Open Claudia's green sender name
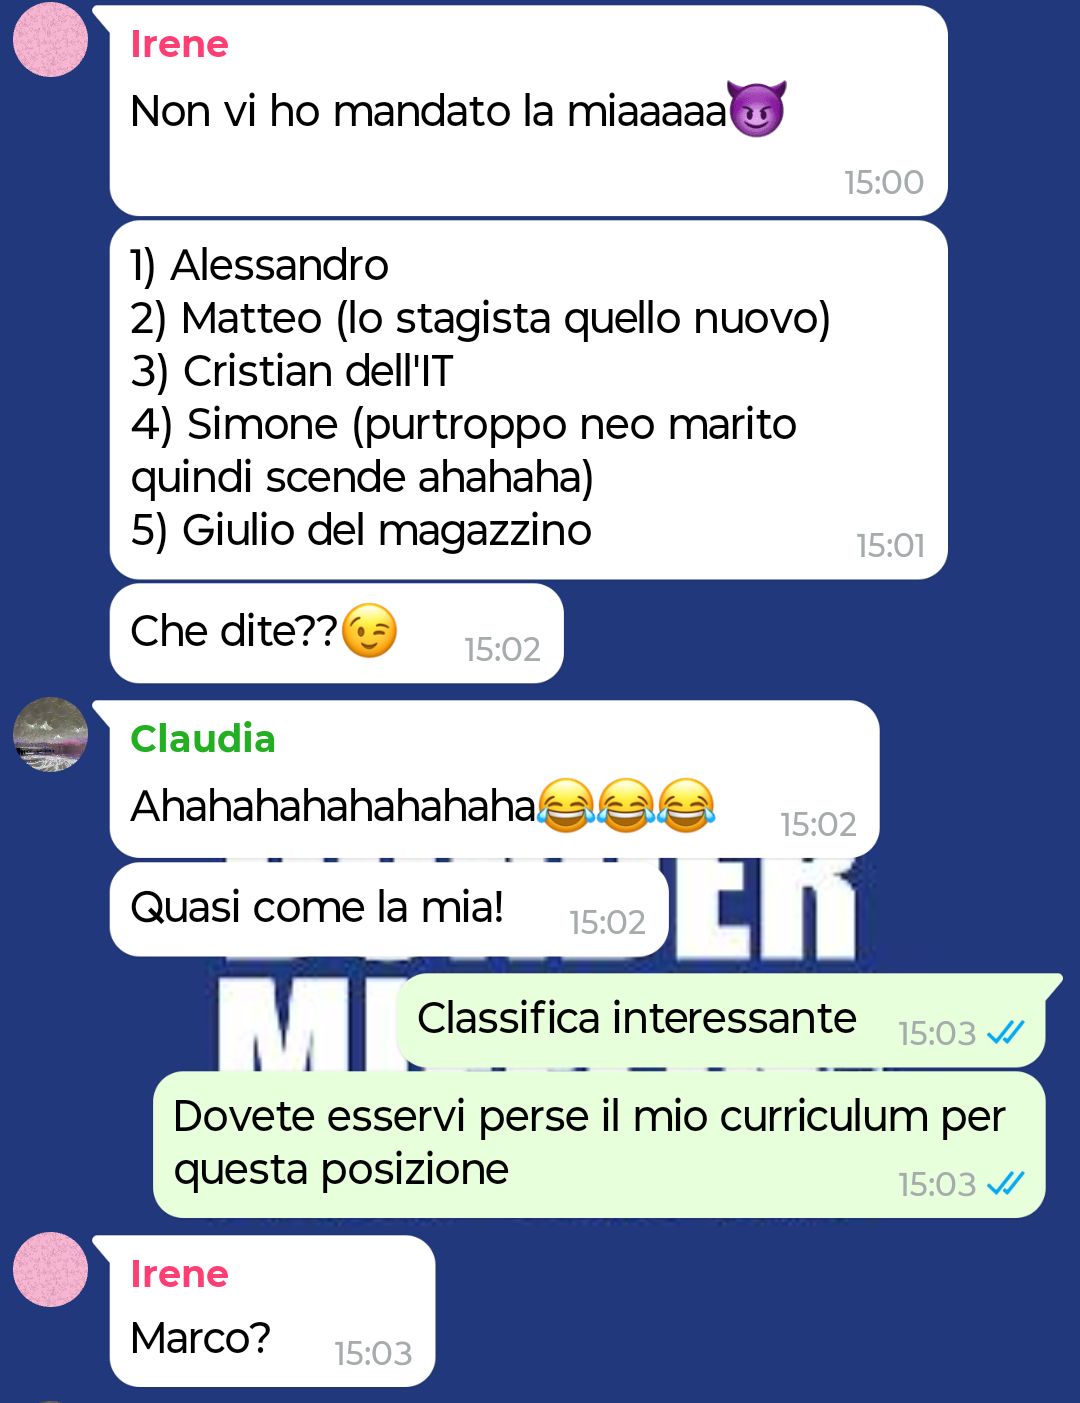The width and height of the screenshot is (1080, 1403). [x=202, y=739]
